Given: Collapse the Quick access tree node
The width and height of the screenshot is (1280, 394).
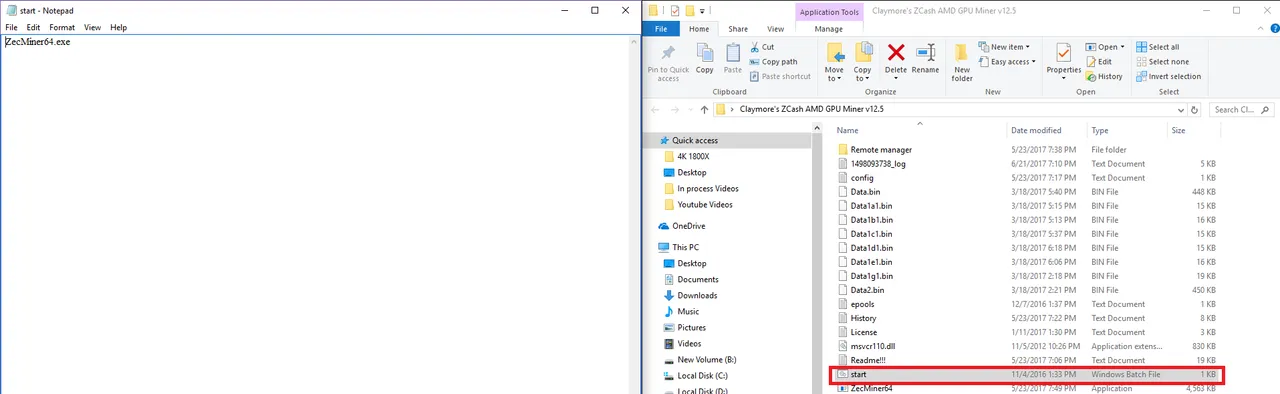Looking at the screenshot, I should tap(651, 141).
